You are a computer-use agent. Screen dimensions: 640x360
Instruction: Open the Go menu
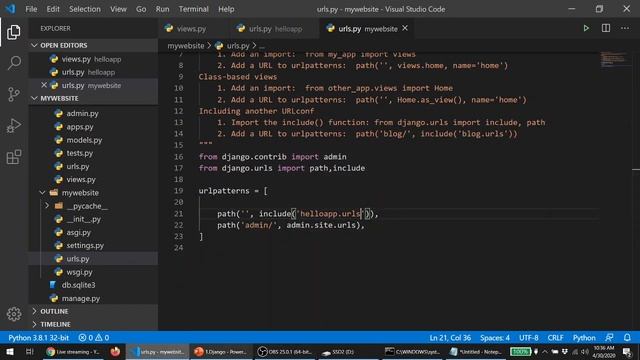click(141, 9)
